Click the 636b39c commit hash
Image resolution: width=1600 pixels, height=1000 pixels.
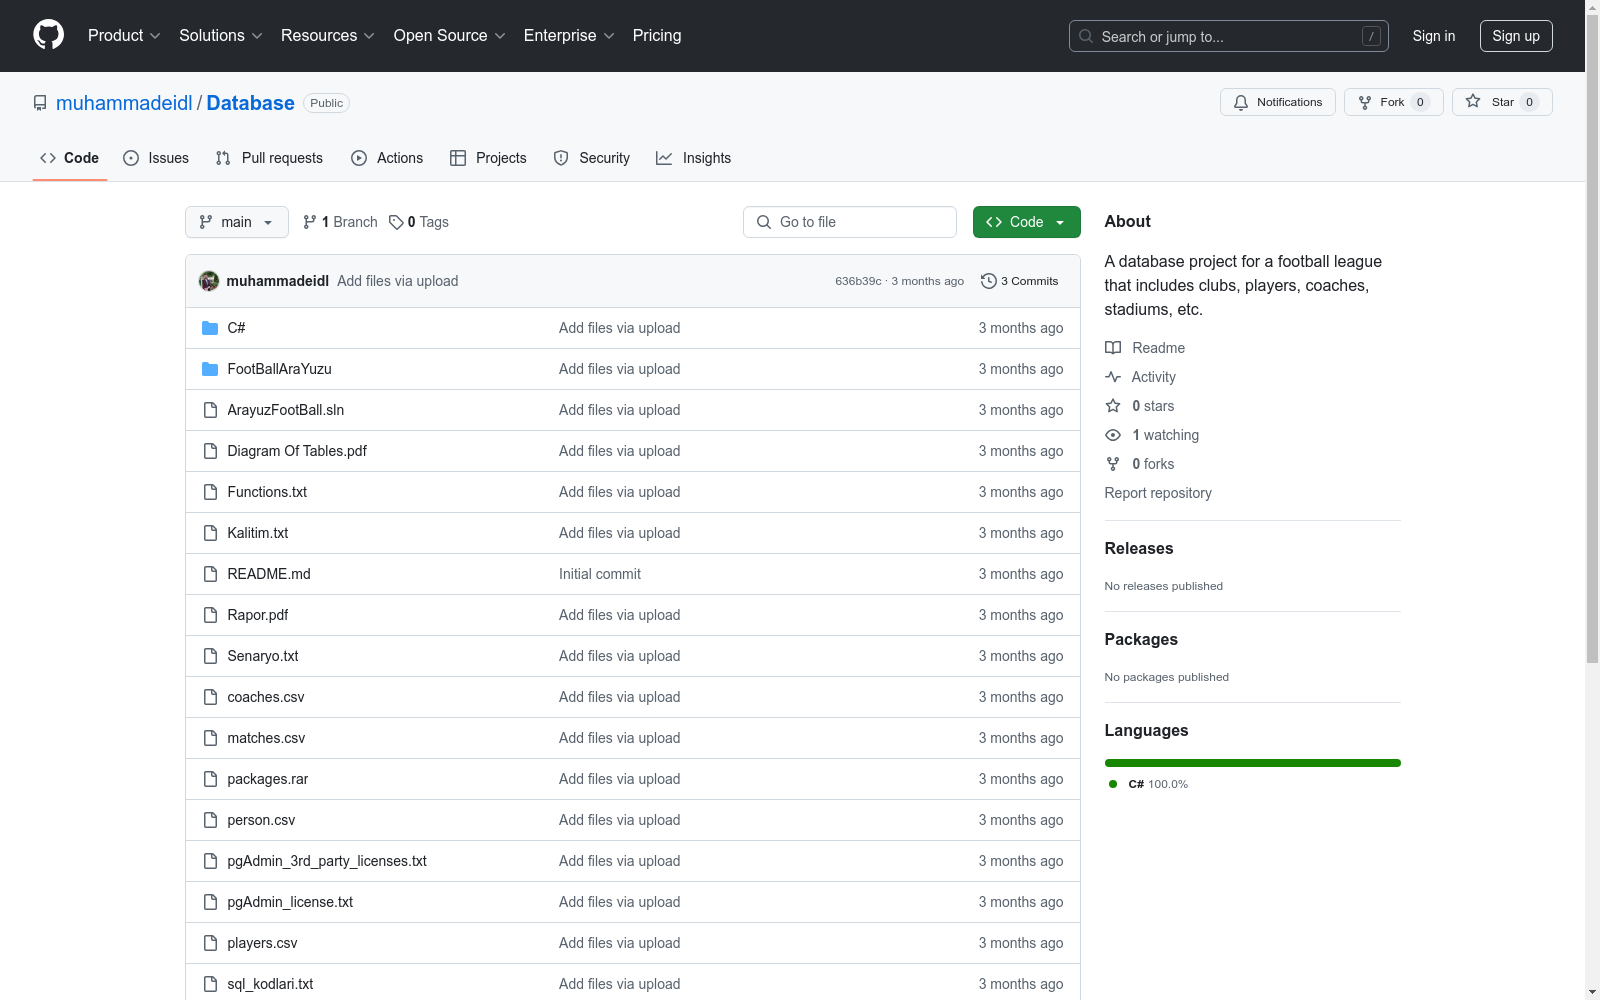click(x=858, y=281)
